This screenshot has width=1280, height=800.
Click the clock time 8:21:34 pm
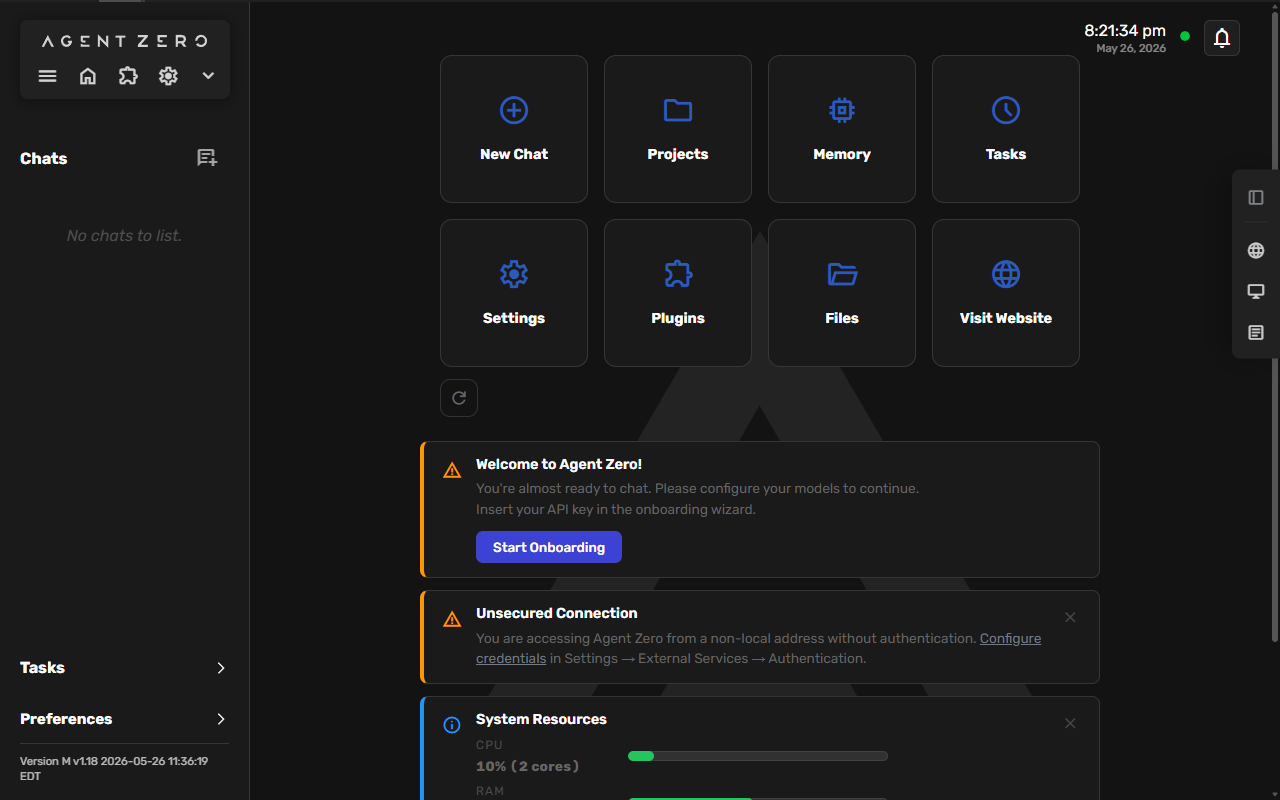tap(1125, 31)
